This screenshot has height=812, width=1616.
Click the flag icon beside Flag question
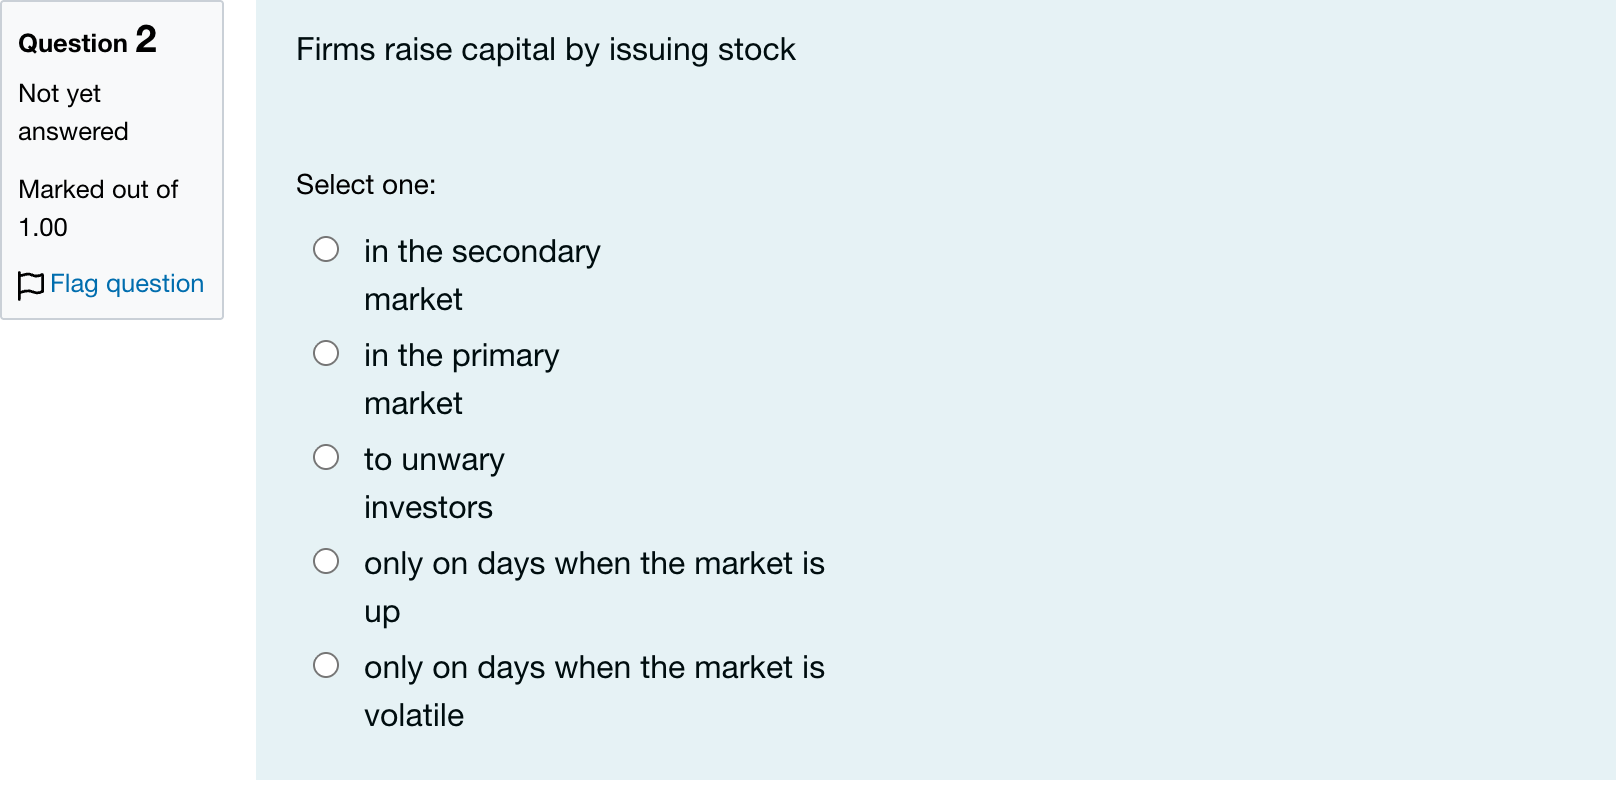[x=31, y=285]
